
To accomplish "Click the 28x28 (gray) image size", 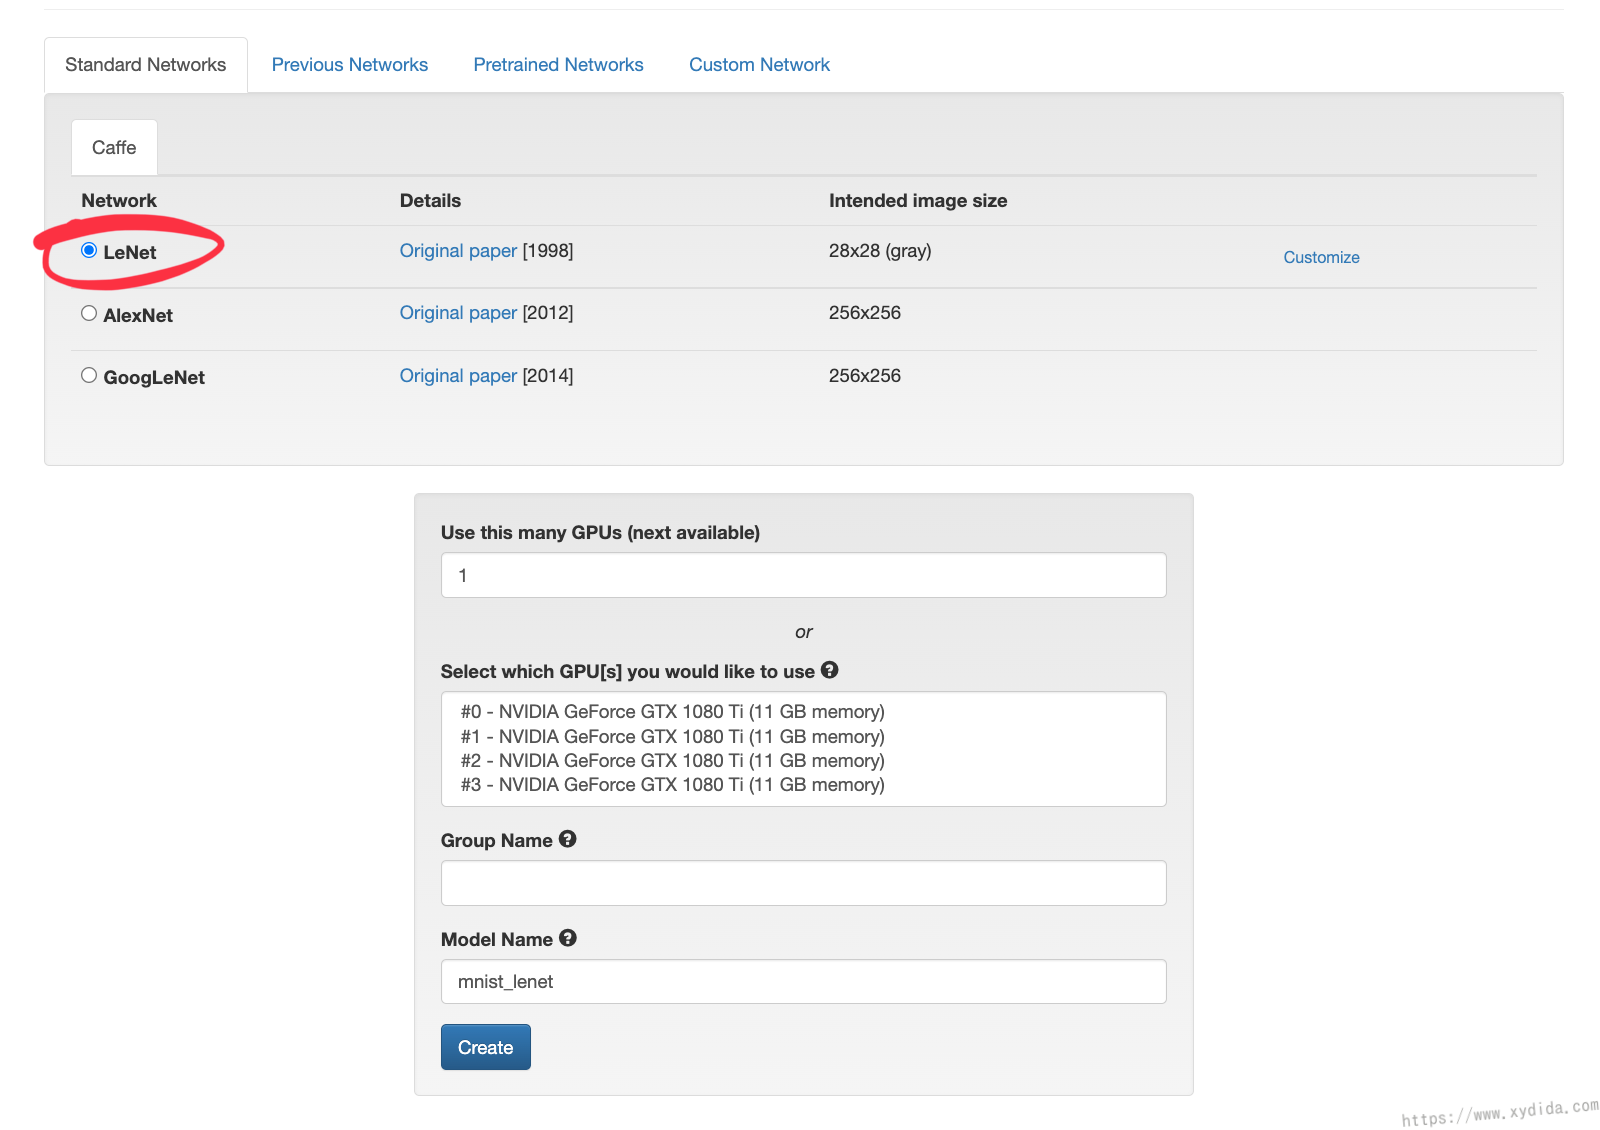I will click(880, 251).
